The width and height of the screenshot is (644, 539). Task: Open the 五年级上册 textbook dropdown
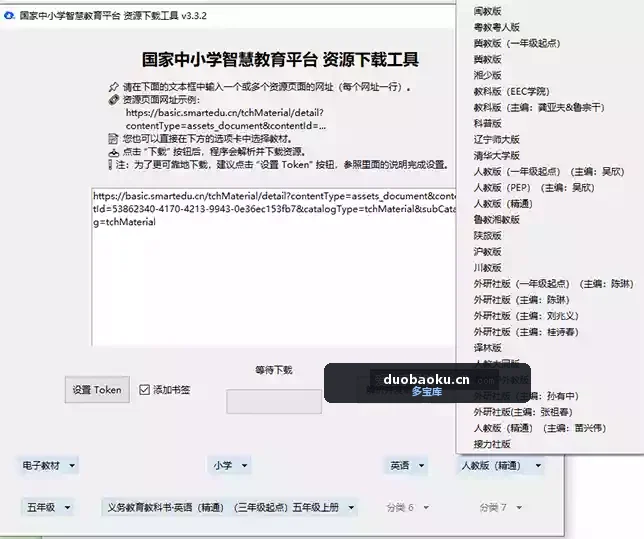[x=230, y=507]
